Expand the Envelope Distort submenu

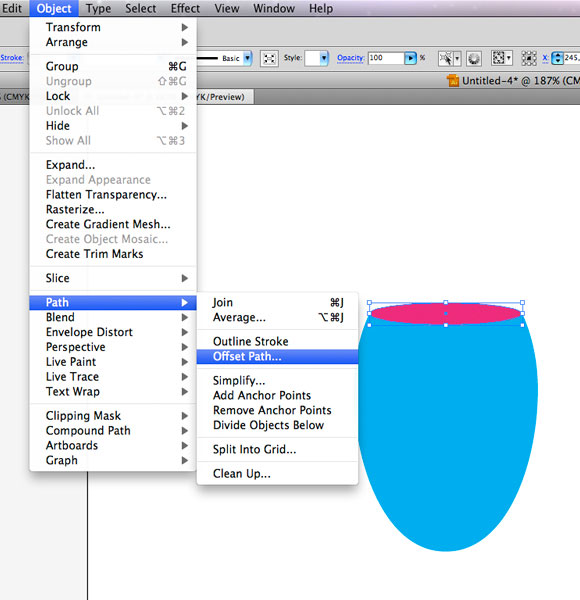tap(113, 332)
